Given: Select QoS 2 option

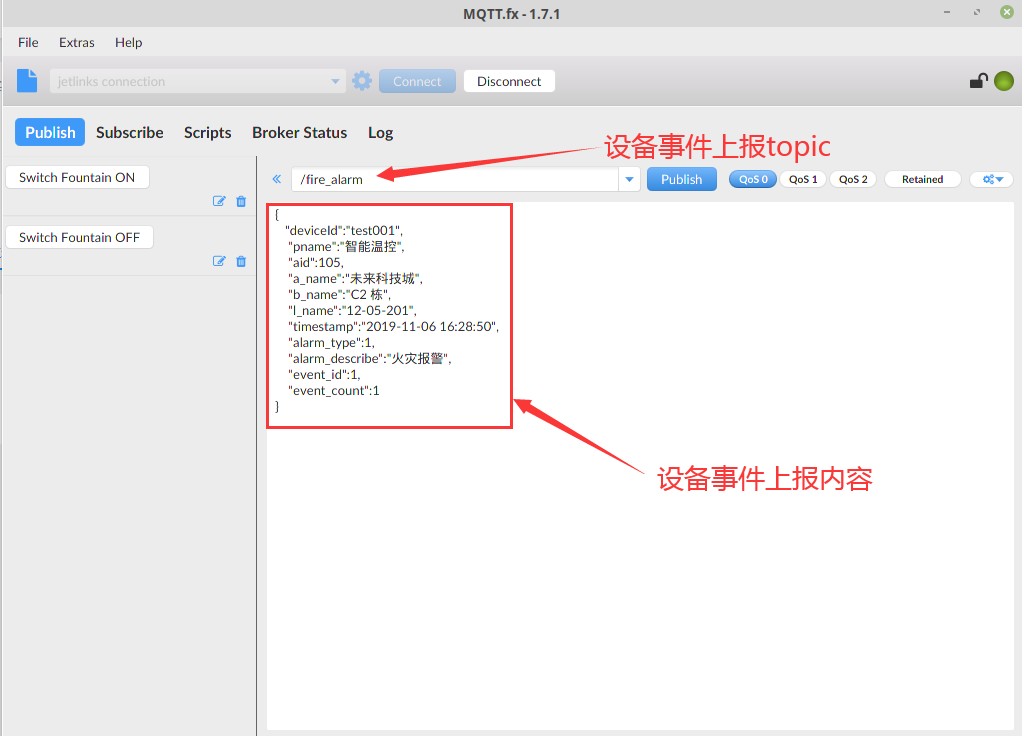Looking at the screenshot, I should (853, 179).
